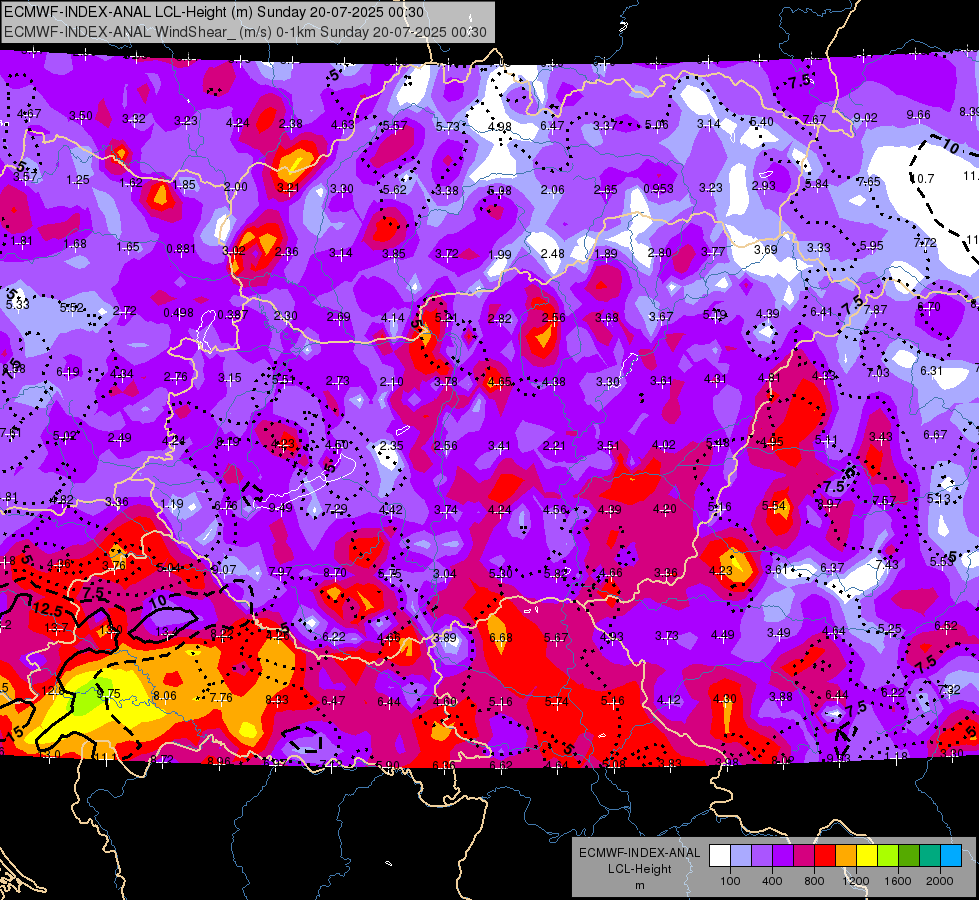
Task: Click the map value '1.25'
Action: [x=78, y=180]
